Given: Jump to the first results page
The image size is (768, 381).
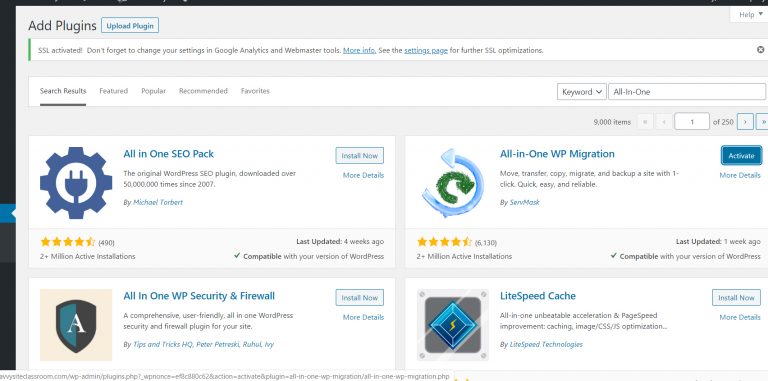Looking at the screenshot, I should [x=645, y=121].
